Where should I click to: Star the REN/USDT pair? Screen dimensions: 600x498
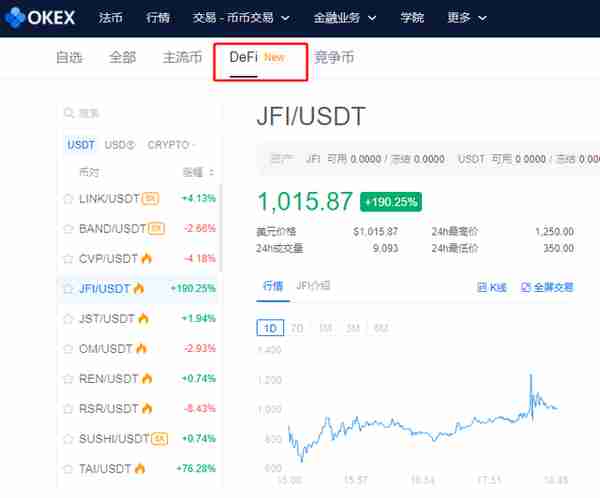pyautogui.click(x=68, y=379)
